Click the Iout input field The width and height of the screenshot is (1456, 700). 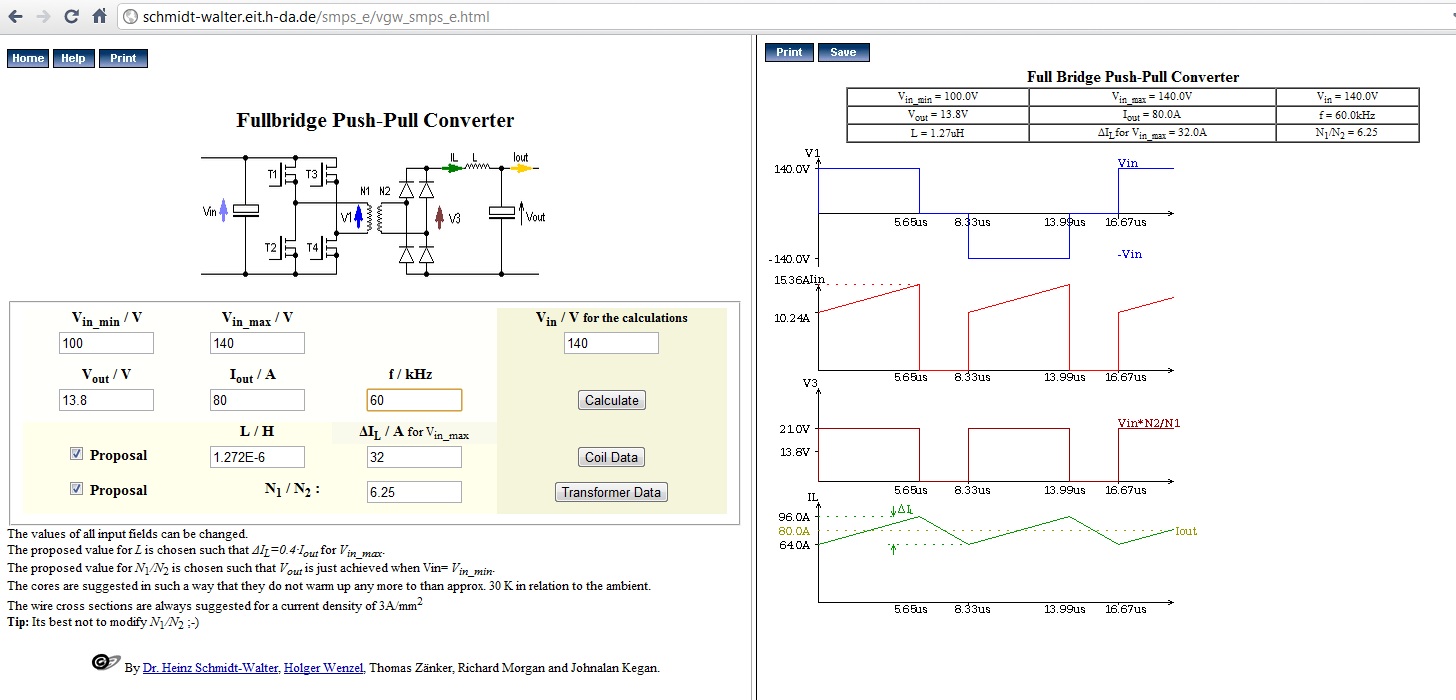click(257, 400)
